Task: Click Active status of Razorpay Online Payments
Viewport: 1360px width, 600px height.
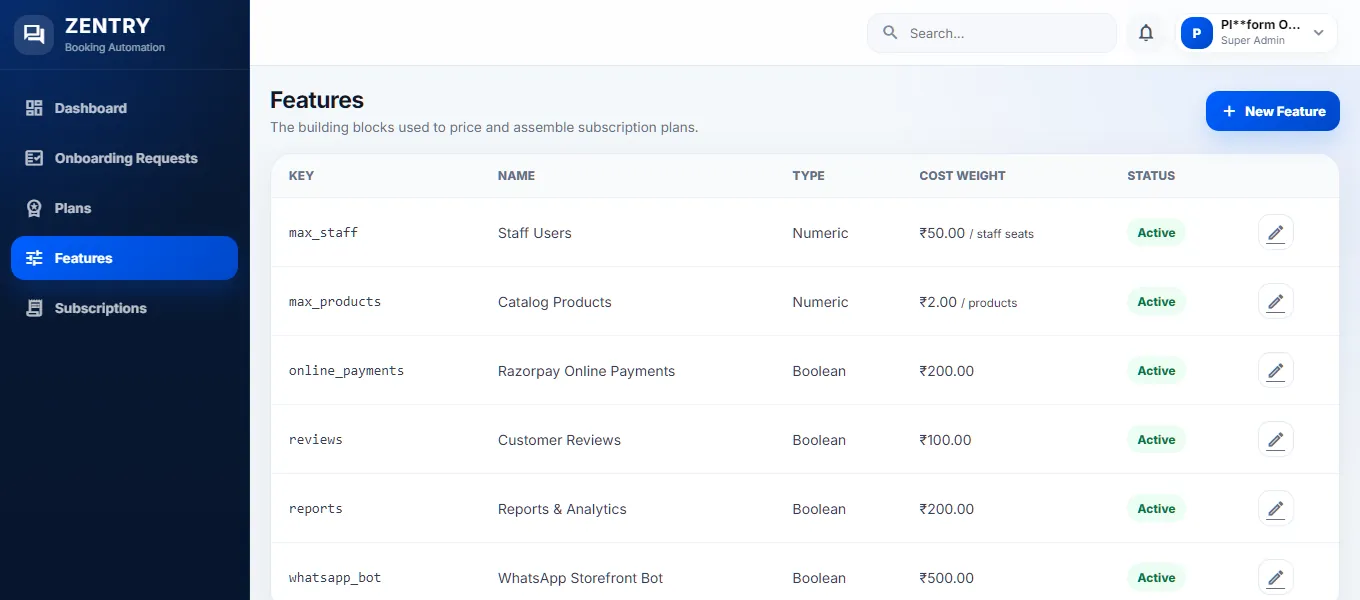Action: (1156, 370)
